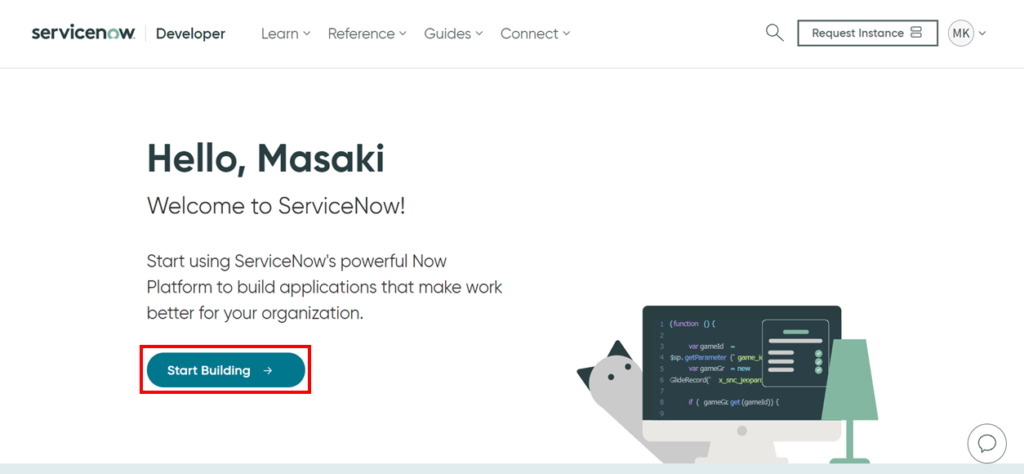1024x474 pixels.
Task: Click the cat illustration
Action: (610, 385)
